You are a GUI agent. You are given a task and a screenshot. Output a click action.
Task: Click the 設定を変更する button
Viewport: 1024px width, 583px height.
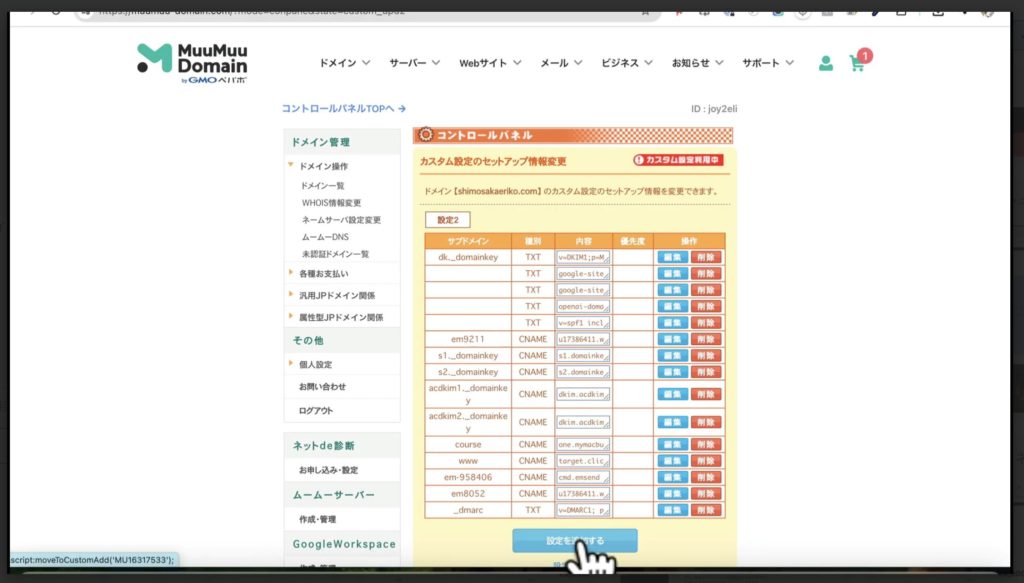coord(576,539)
